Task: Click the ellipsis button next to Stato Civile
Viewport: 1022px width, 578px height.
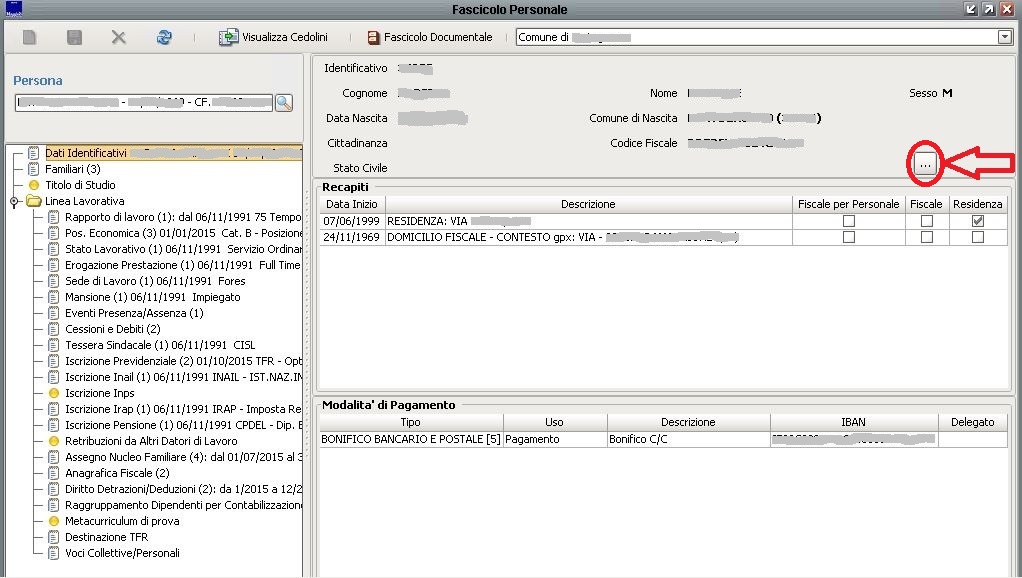Action: pyautogui.click(x=926, y=165)
